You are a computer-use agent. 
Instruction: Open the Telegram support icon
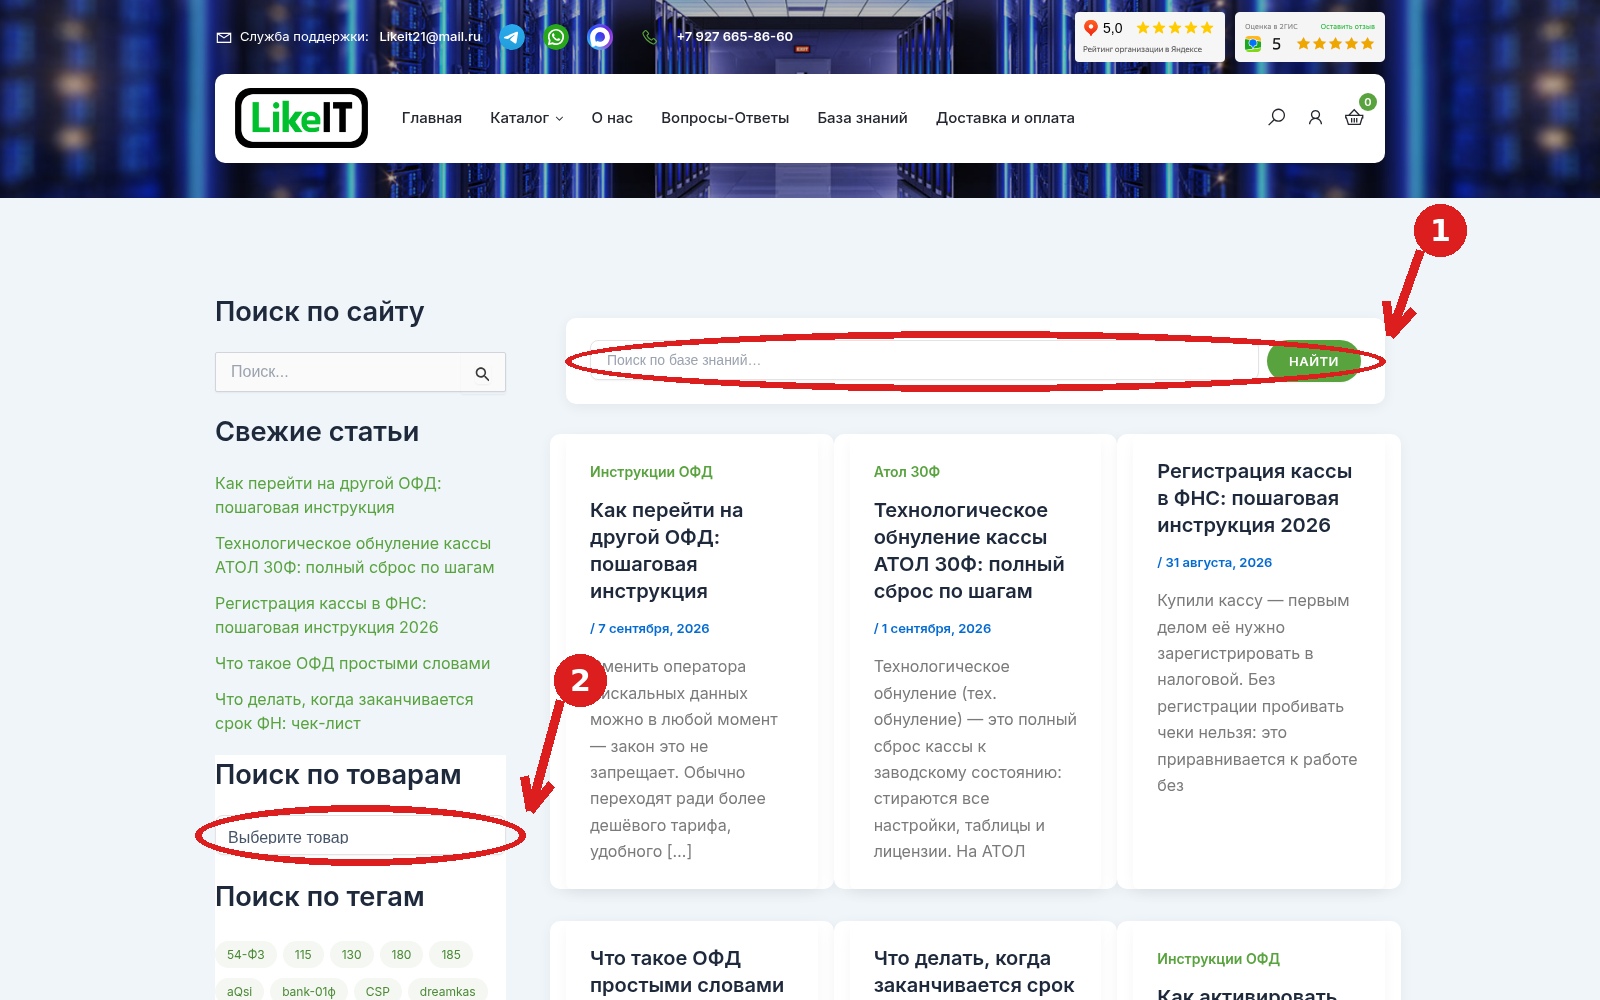point(512,37)
